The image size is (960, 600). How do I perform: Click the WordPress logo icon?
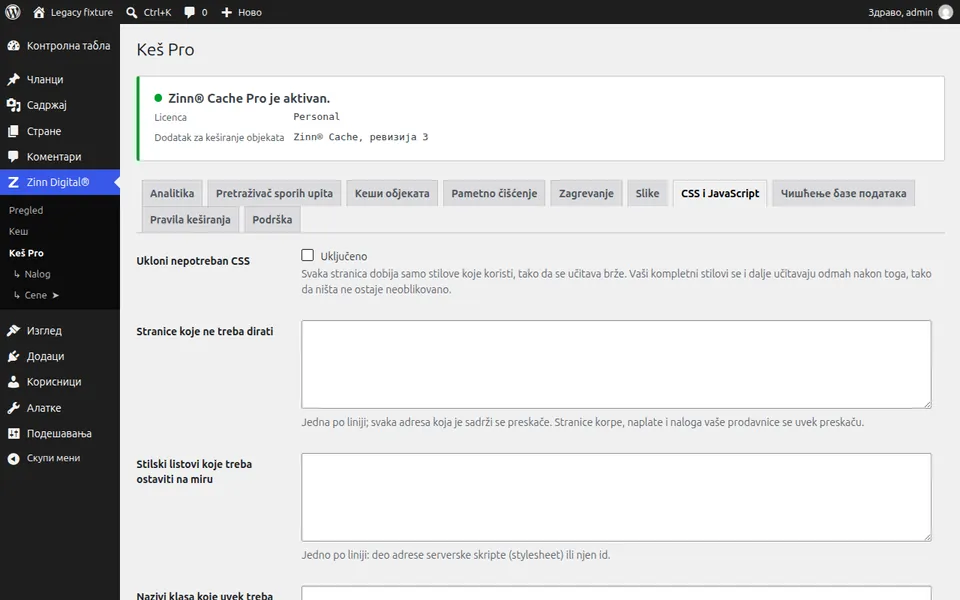(x=13, y=12)
